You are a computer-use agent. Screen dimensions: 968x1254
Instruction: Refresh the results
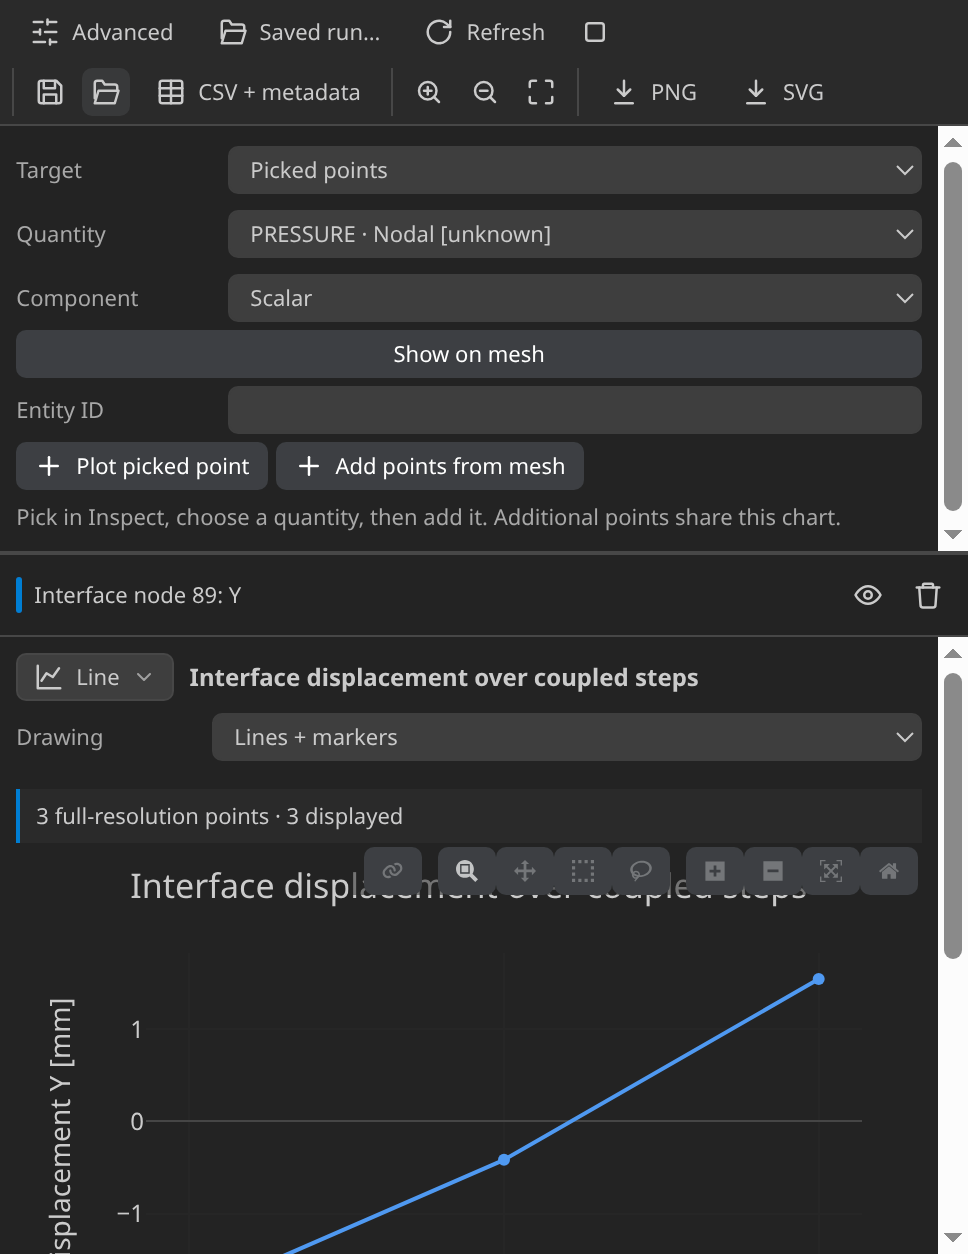486,32
